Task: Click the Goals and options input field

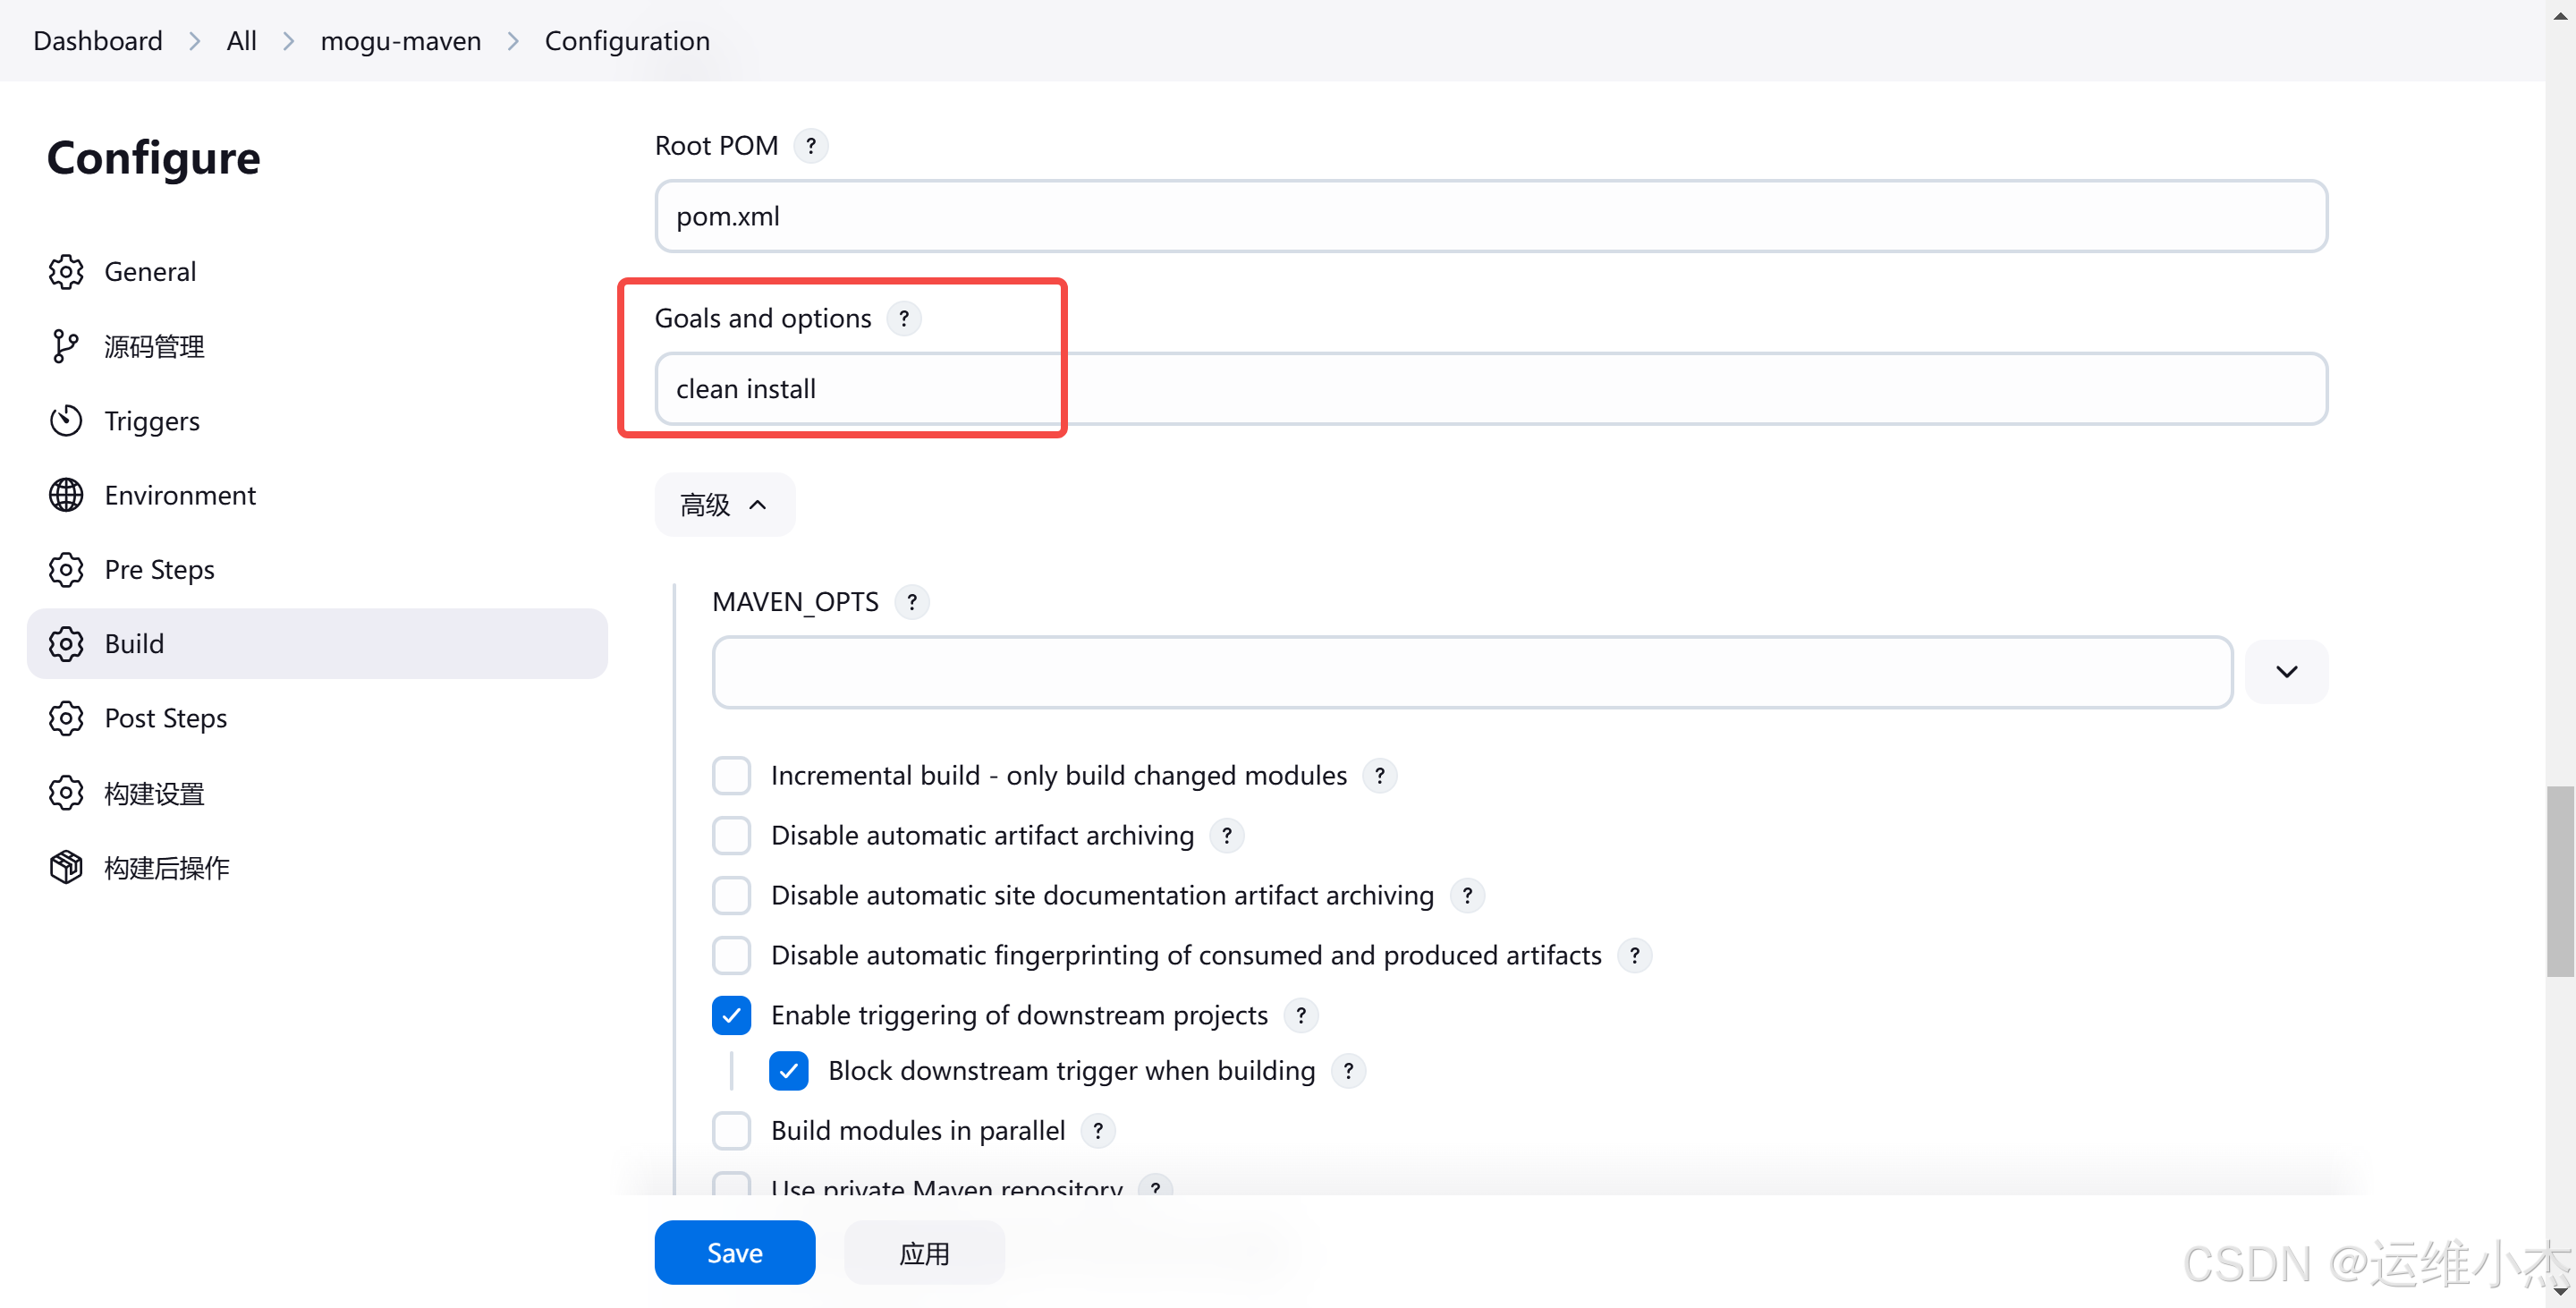Action: pos(1490,389)
